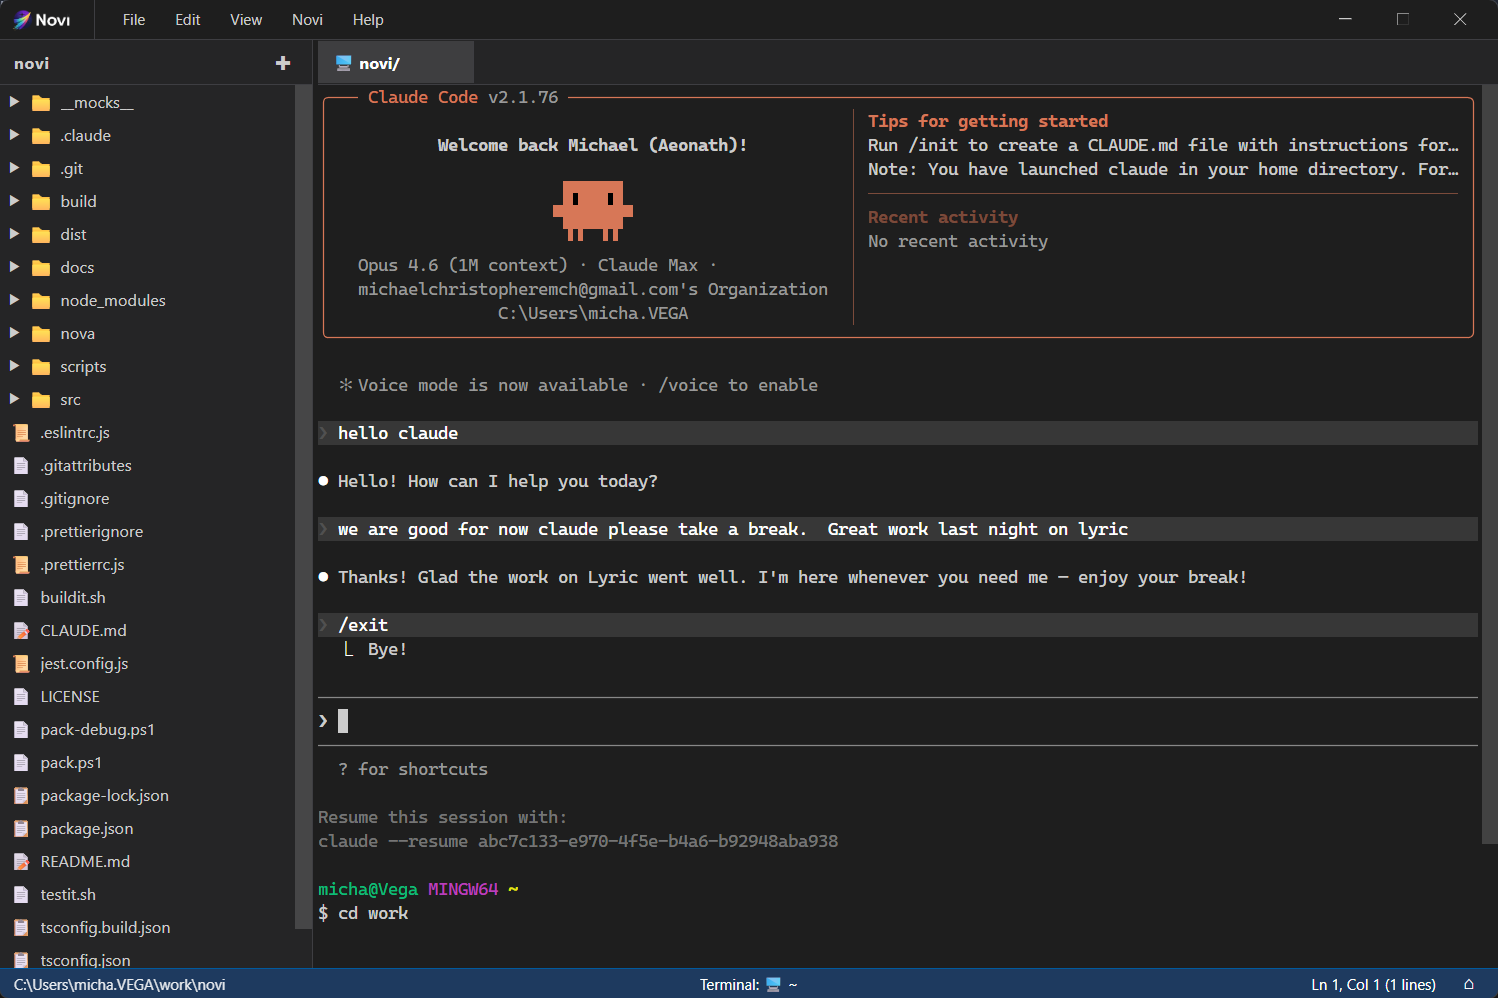The image size is (1498, 998).
Task: Open the package.json file
Action: coord(87,829)
